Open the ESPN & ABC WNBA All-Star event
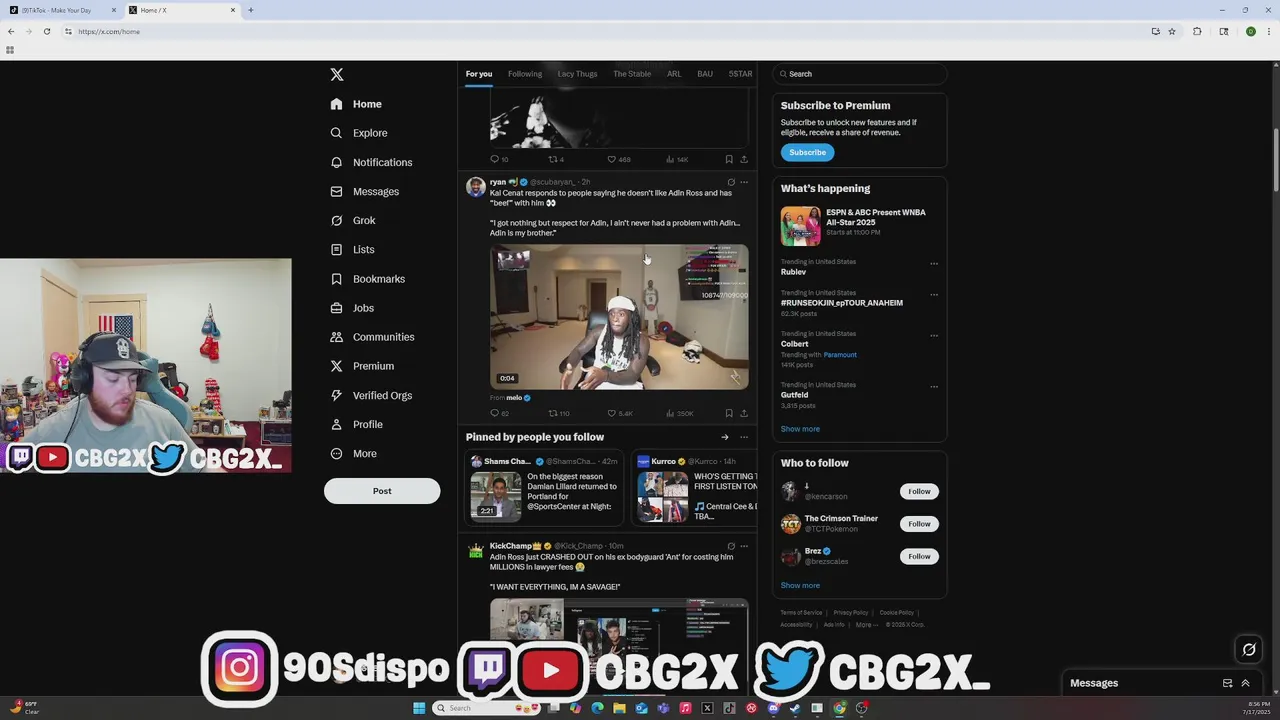Image resolution: width=1280 pixels, height=720 pixels. tap(860, 226)
